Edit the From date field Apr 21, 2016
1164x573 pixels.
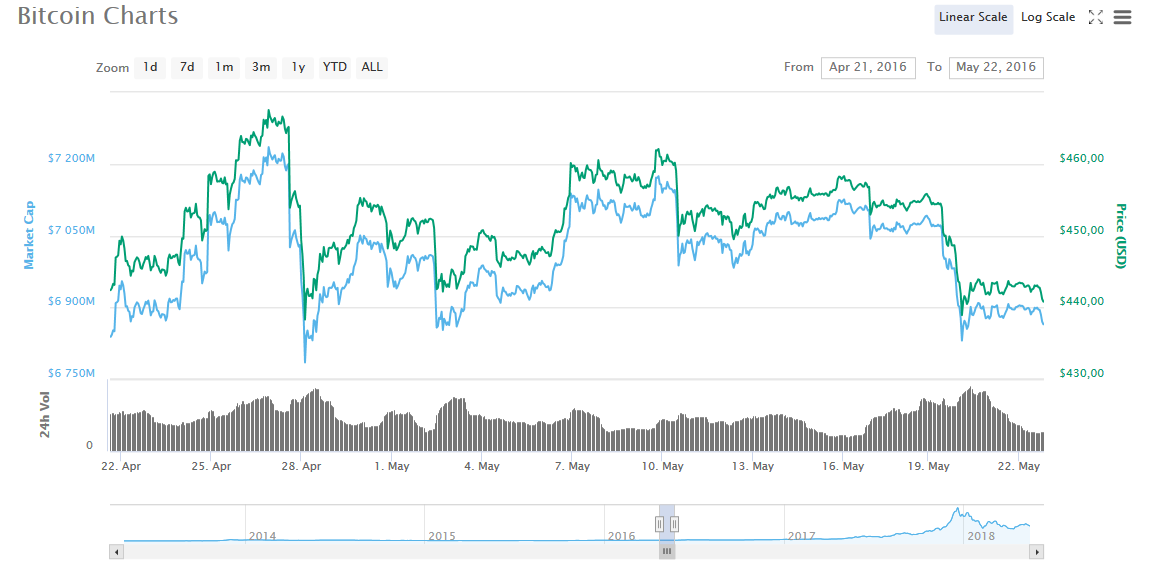point(868,68)
